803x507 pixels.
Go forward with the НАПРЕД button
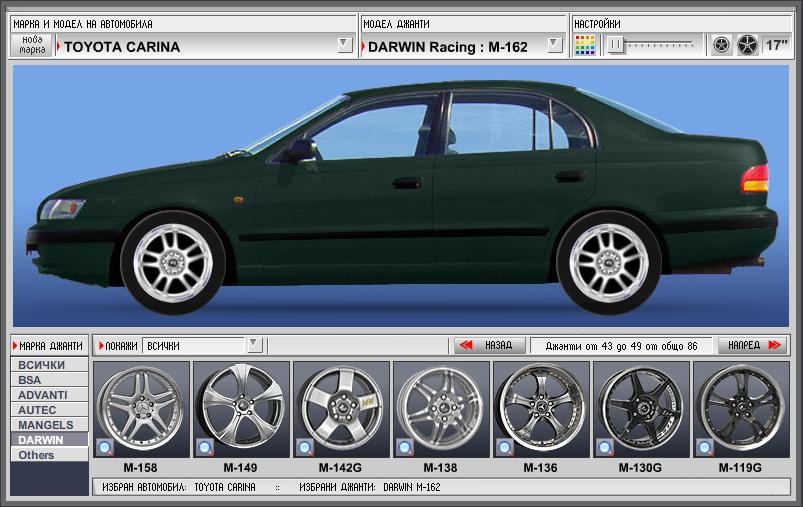[753, 346]
